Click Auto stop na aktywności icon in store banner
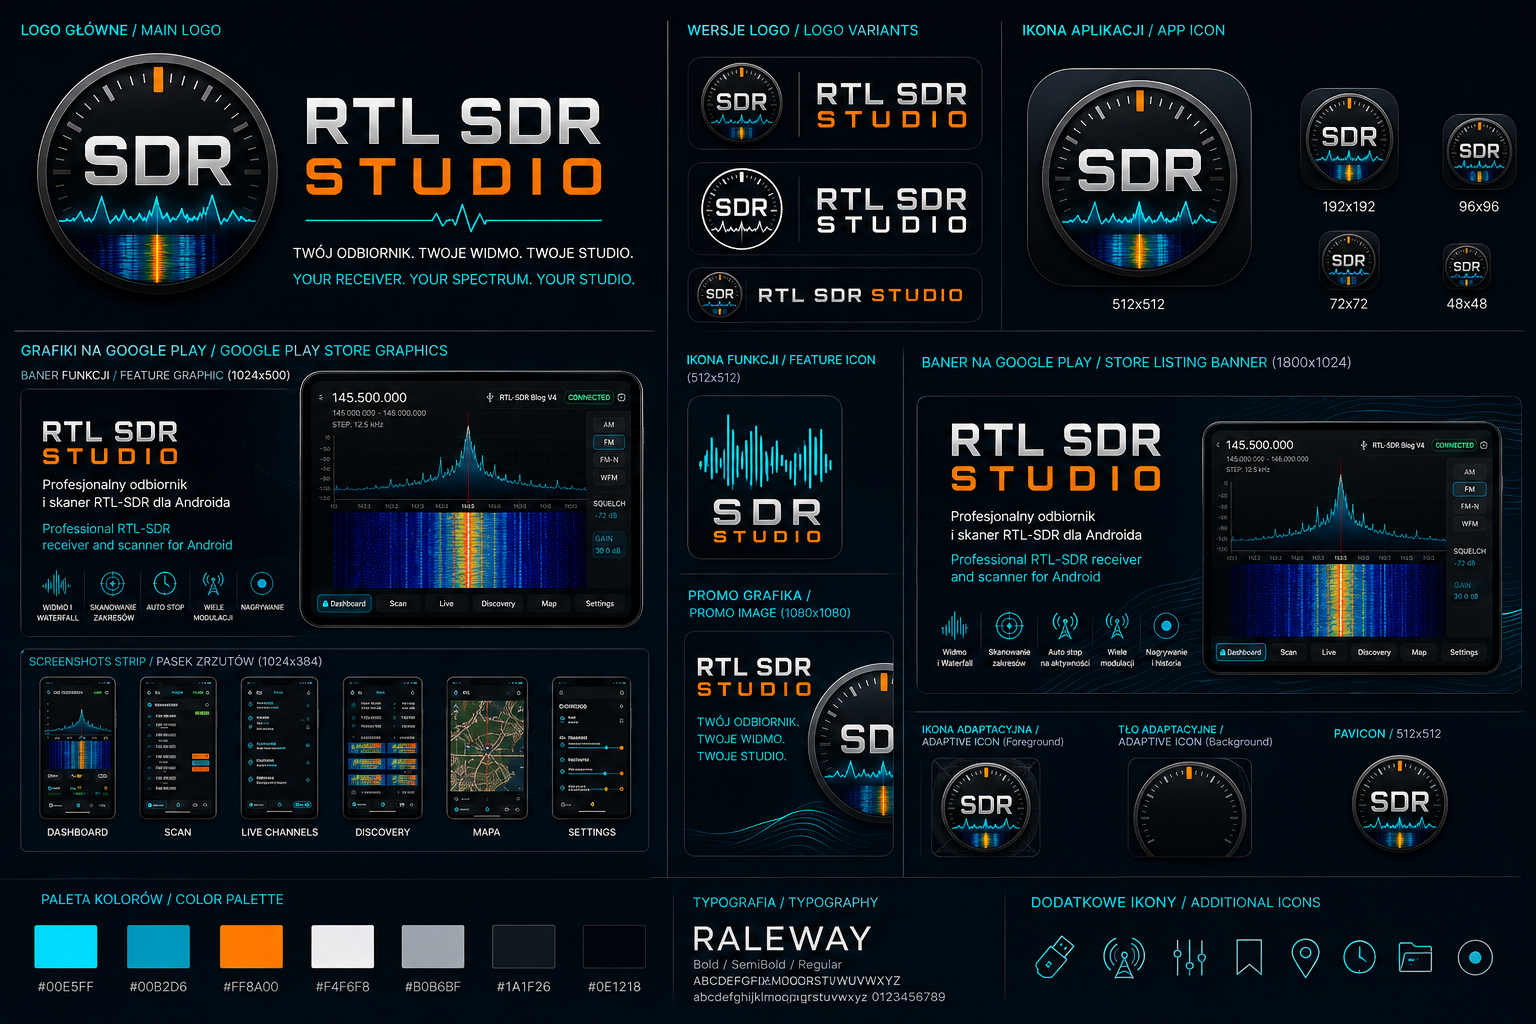The height and width of the screenshot is (1024, 1536). pyautogui.click(x=1065, y=627)
